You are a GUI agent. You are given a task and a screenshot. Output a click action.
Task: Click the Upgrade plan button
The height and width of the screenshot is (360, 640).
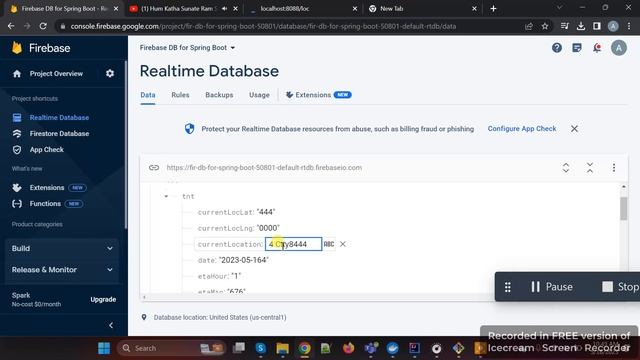coord(103,299)
